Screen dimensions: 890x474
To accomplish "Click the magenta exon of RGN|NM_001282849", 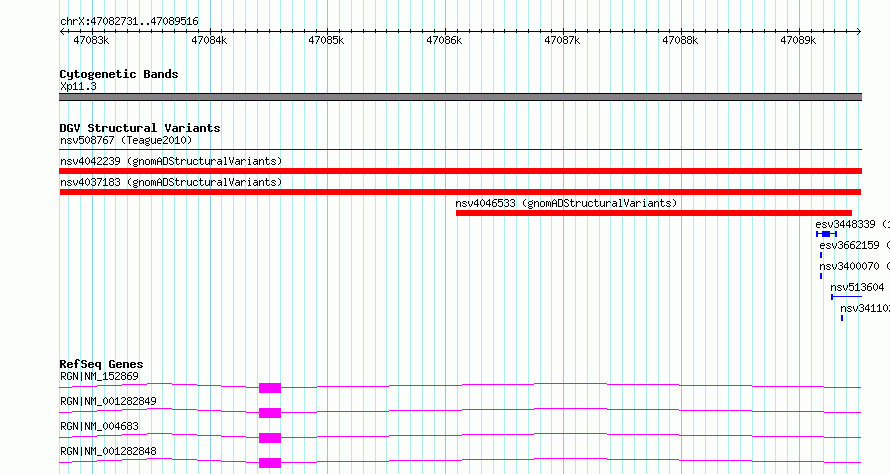I will point(270,413).
